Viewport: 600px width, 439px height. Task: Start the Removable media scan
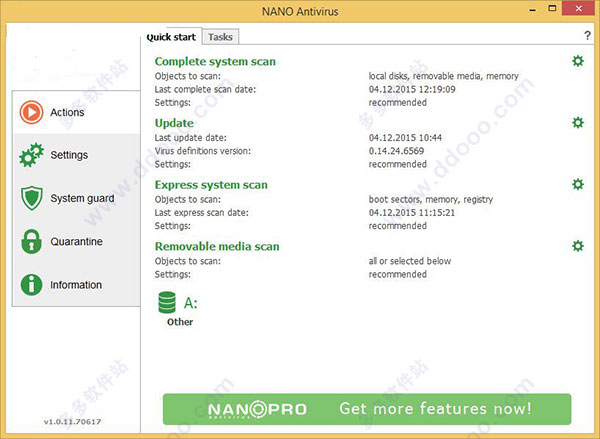217,246
